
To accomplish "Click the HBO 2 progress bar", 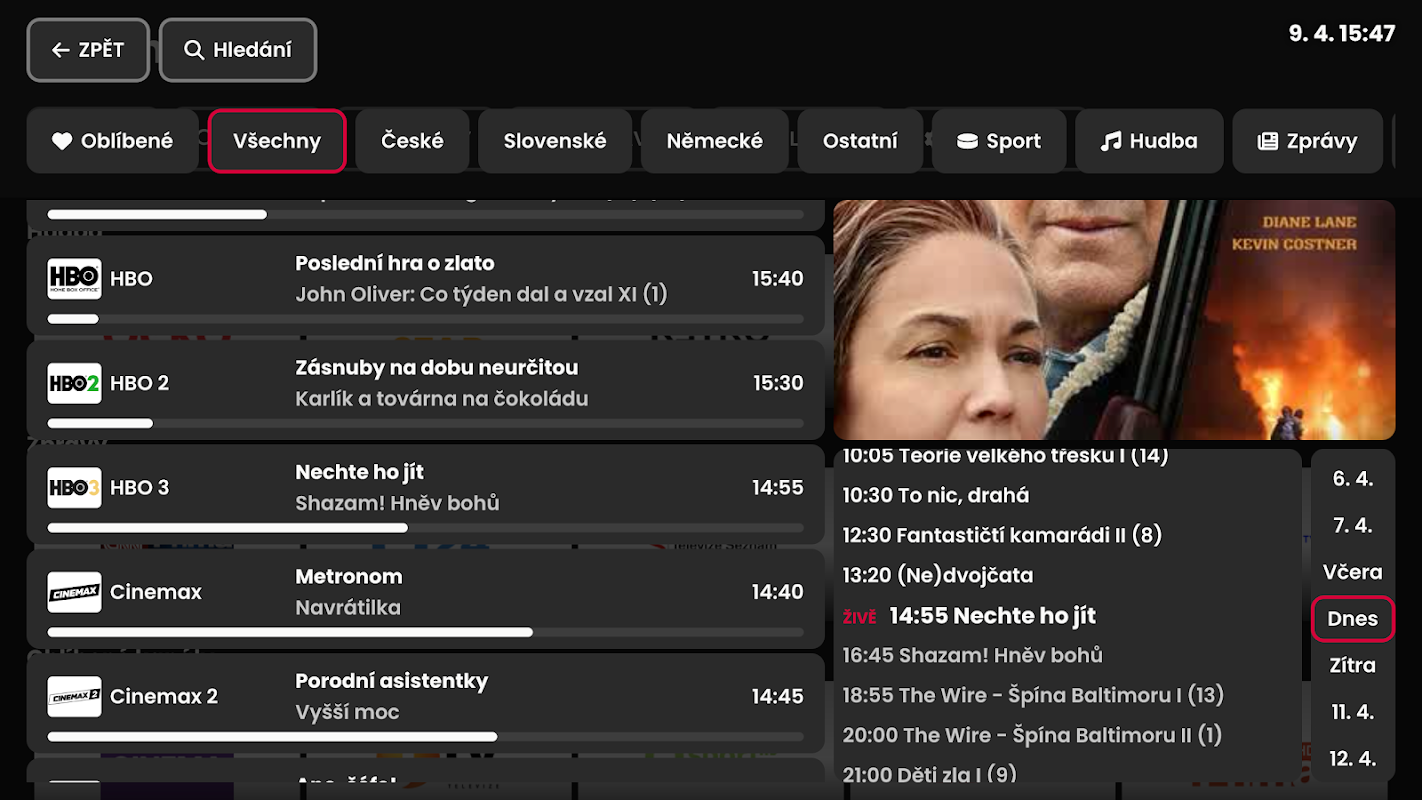I will [x=425, y=423].
